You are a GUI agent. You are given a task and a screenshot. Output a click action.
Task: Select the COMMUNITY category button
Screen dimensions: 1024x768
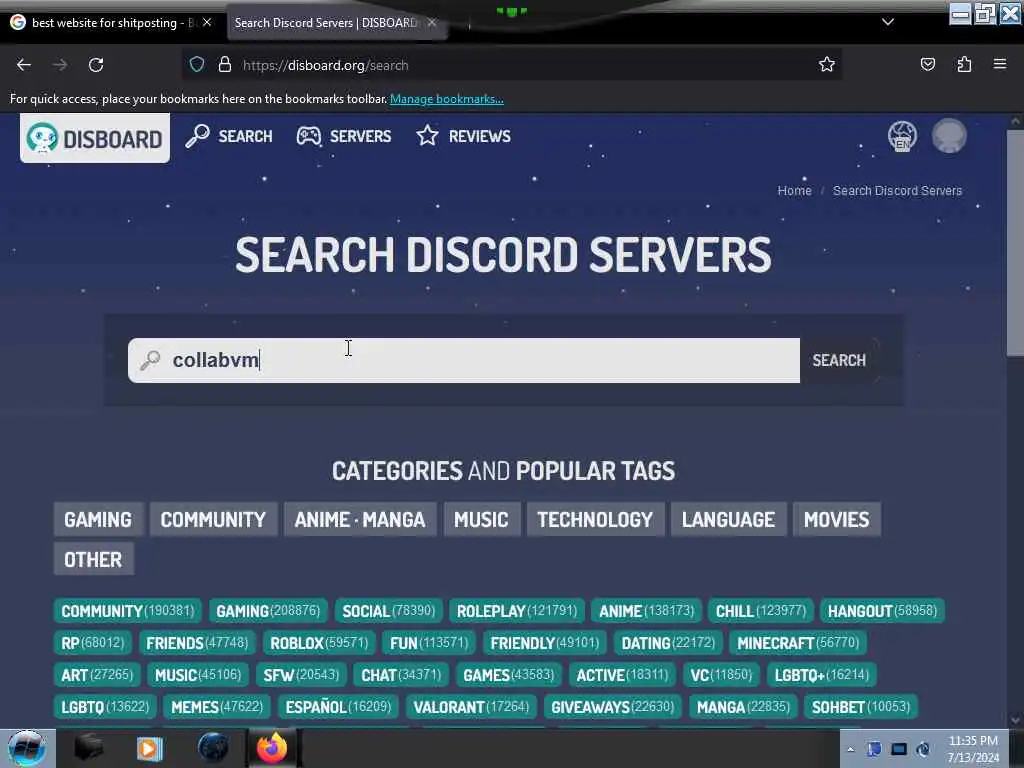point(214,519)
